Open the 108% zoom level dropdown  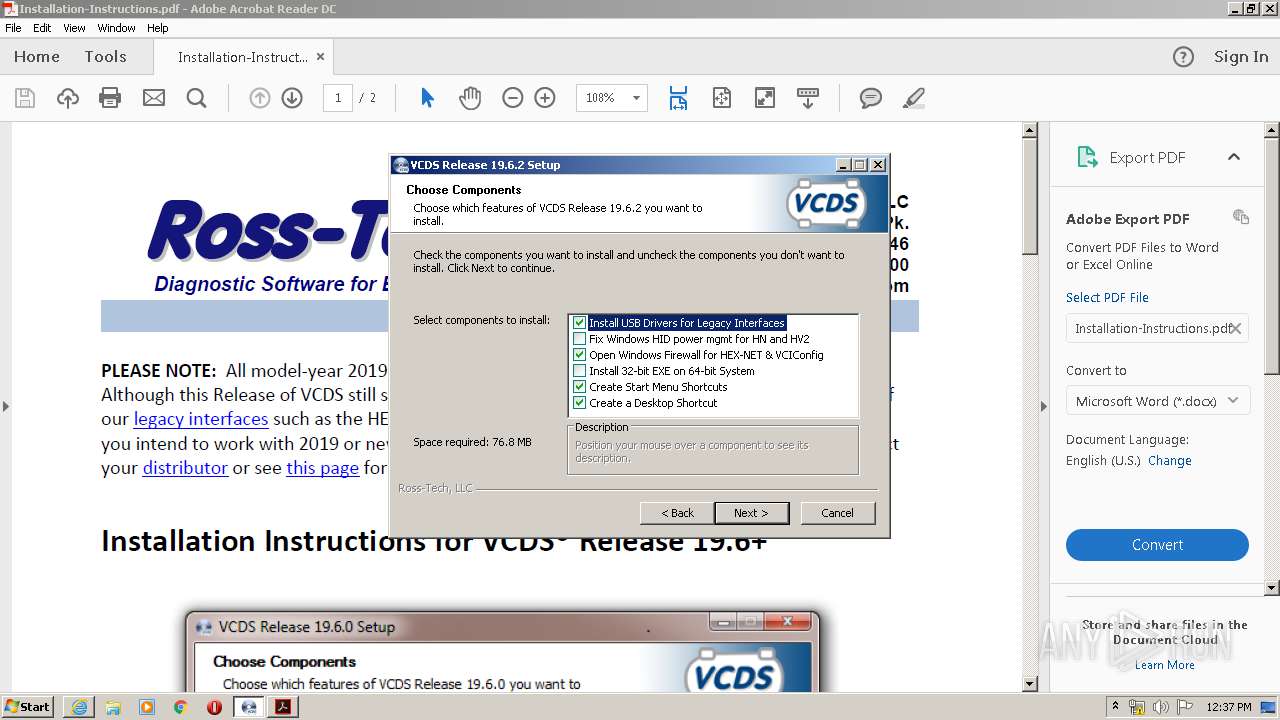click(636, 98)
